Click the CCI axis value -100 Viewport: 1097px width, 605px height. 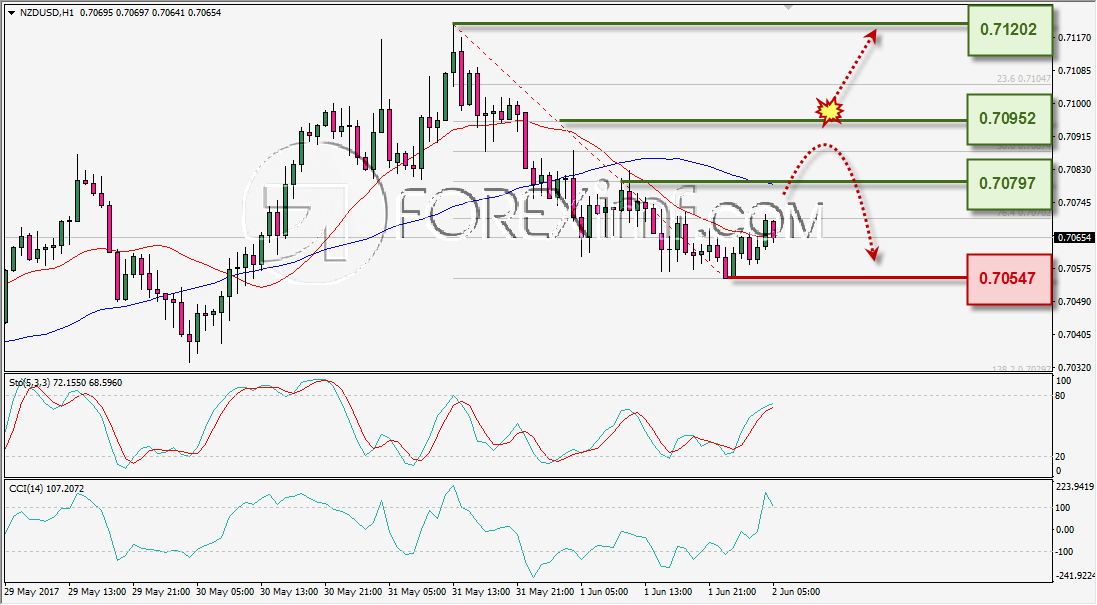click(x=1064, y=552)
